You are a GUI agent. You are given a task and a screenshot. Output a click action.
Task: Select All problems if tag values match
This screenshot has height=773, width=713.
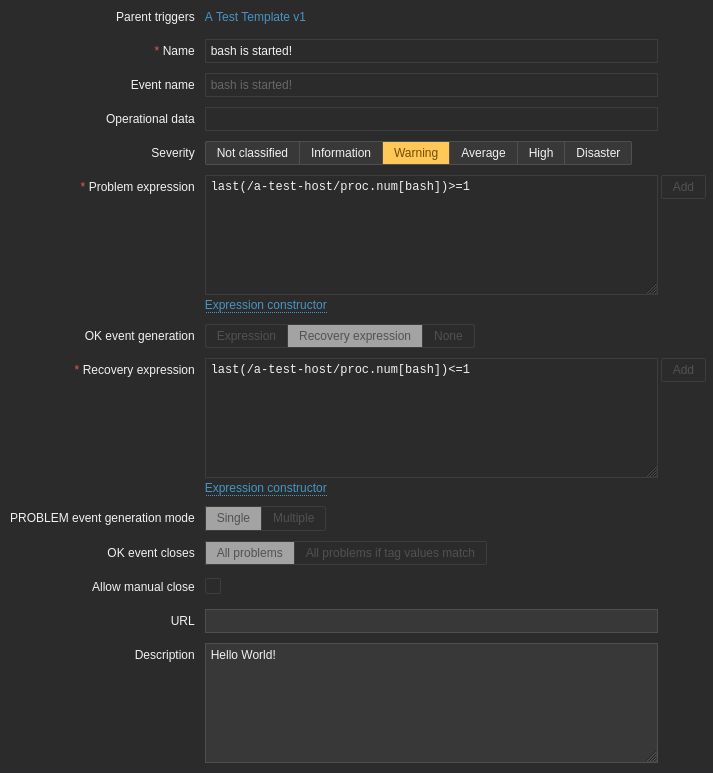[390, 553]
